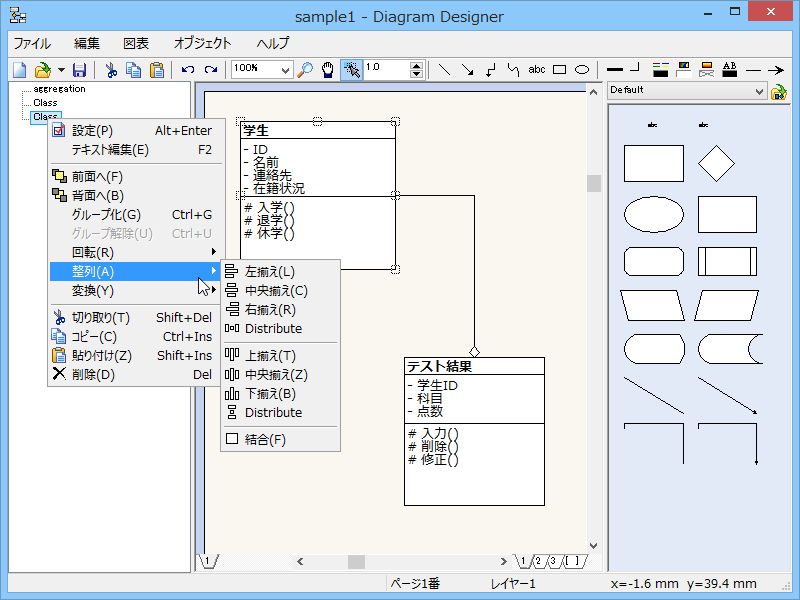This screenshot has height=600, width=800.
Task: Click the Copy toolbar icon
Action: point(134,70)
